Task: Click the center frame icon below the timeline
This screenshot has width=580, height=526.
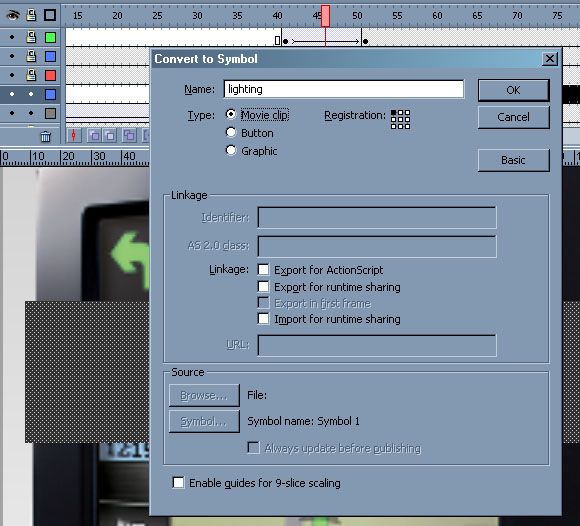Action: [x=74, y=136]
